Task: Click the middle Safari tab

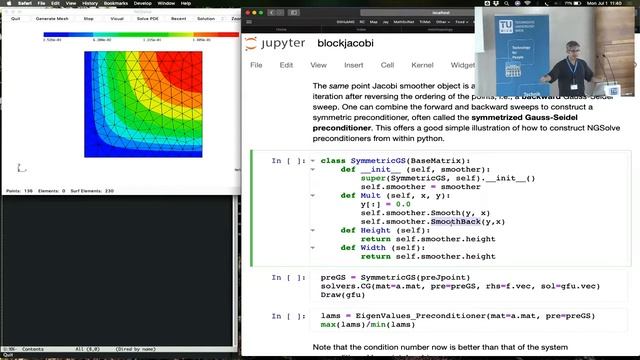Action: [361, 30]
